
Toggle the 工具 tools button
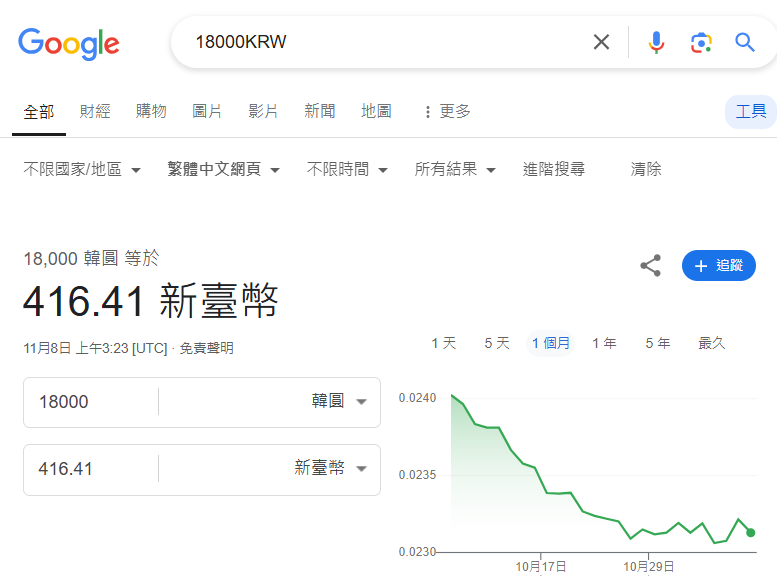(751, 112)
